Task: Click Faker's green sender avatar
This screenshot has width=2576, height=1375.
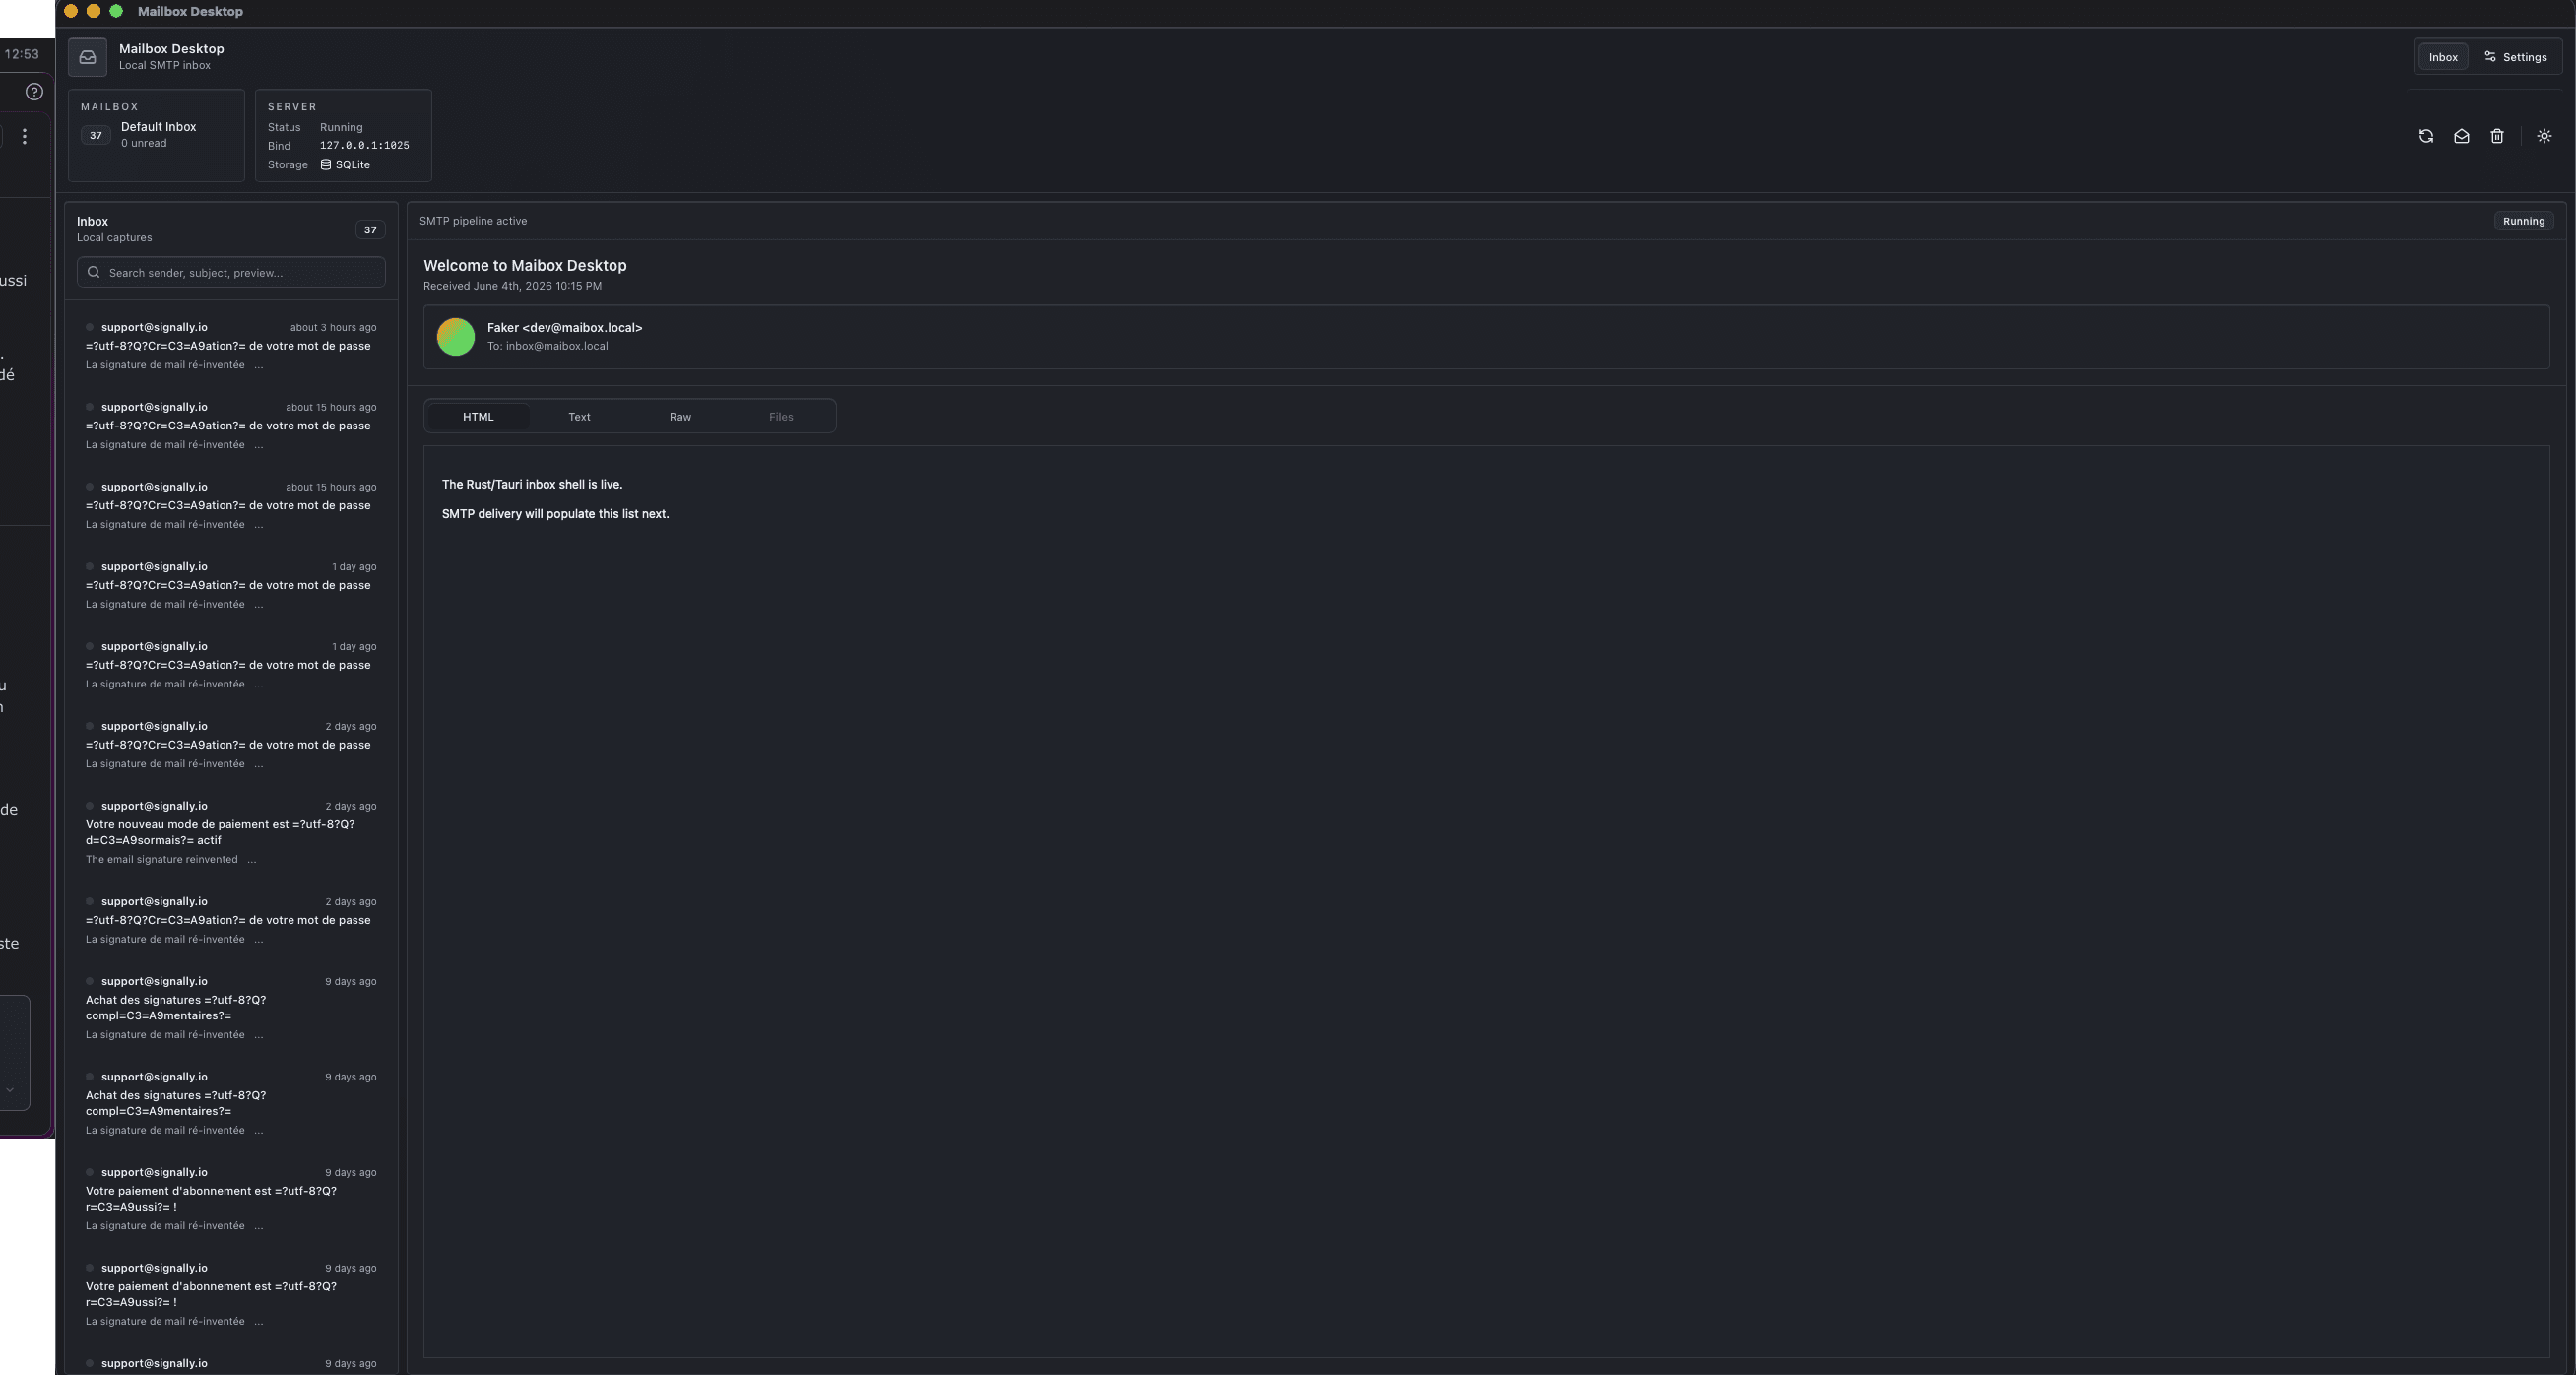Action: [456, 337]
